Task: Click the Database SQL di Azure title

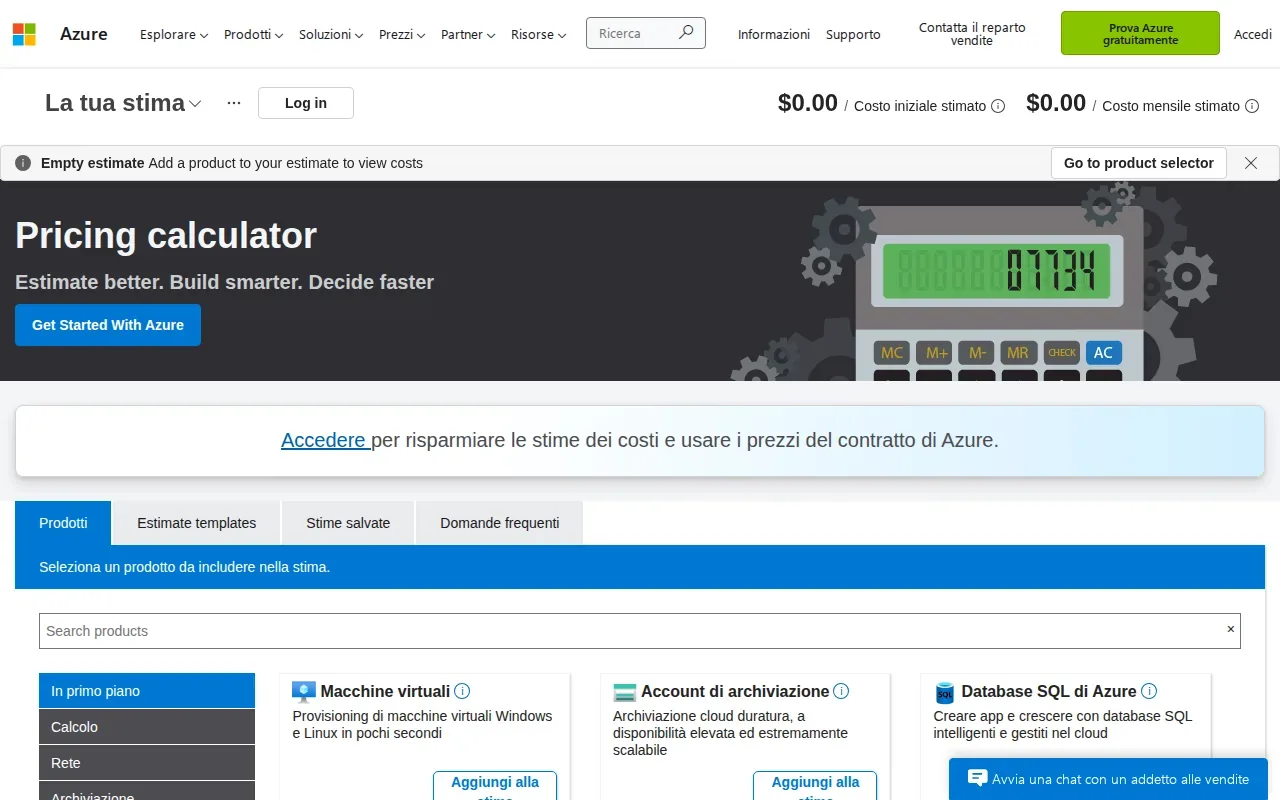Action: coord(1049,691)
